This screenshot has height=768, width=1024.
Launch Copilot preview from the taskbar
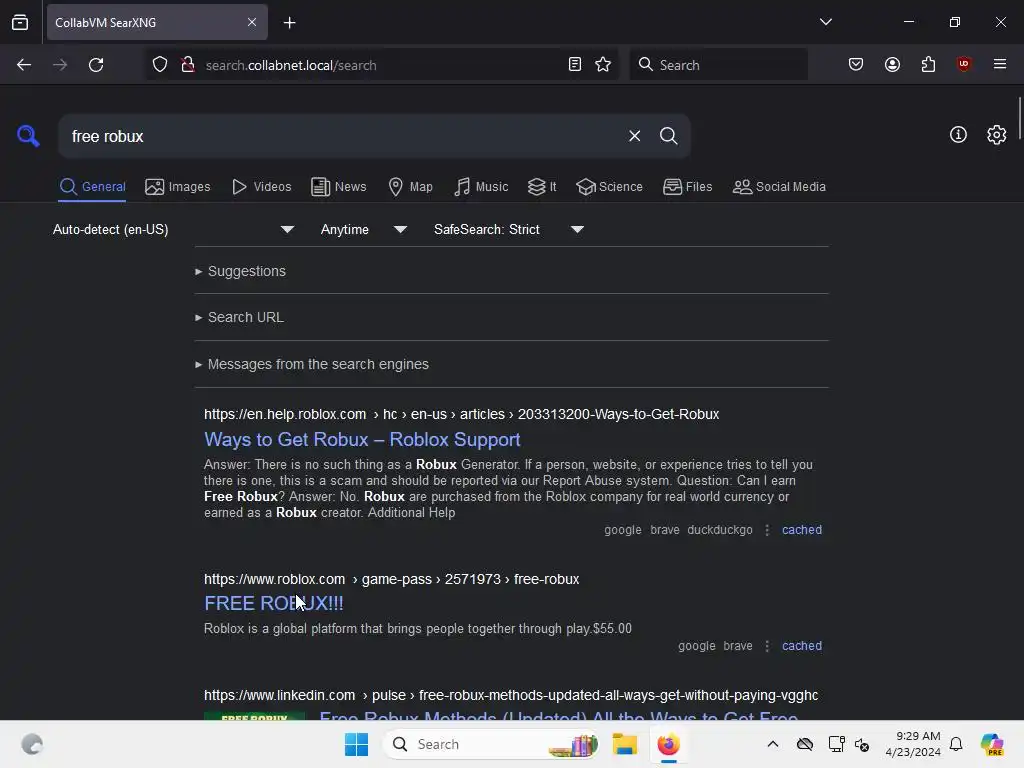(991, 744)
